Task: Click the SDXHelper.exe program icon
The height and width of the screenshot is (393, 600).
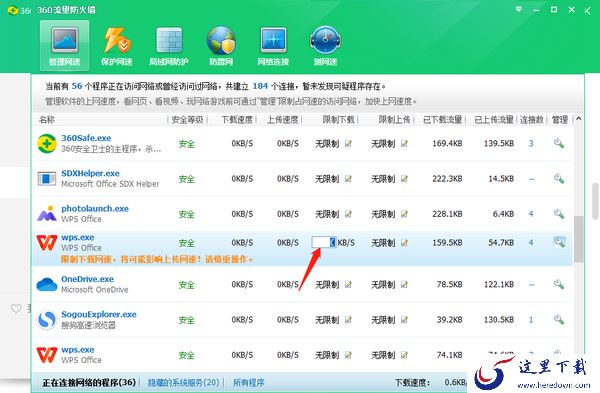Action: point(47,179)
